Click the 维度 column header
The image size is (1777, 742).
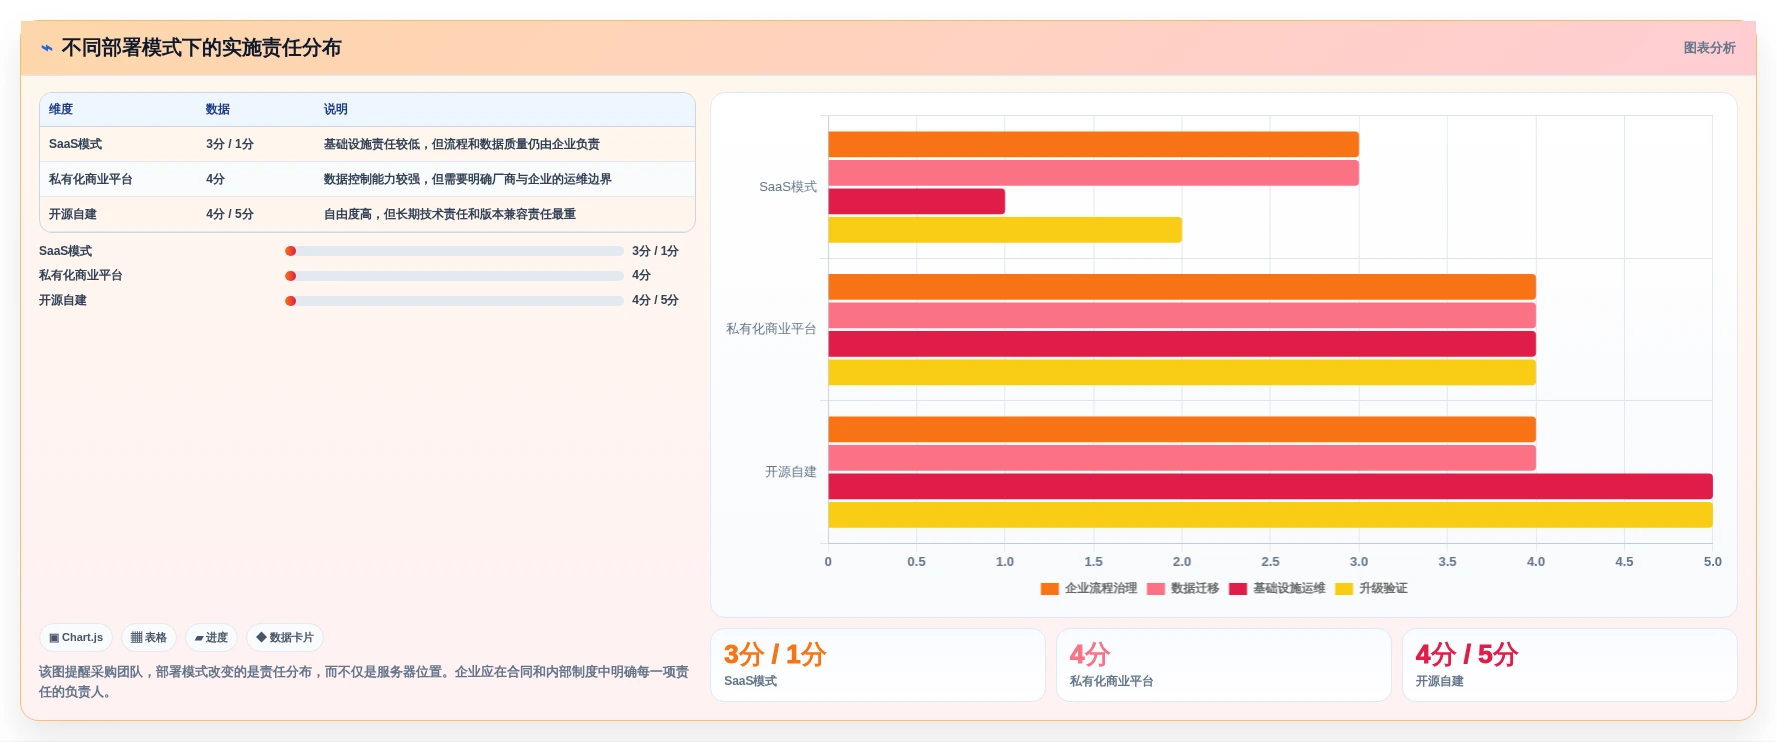61,109
